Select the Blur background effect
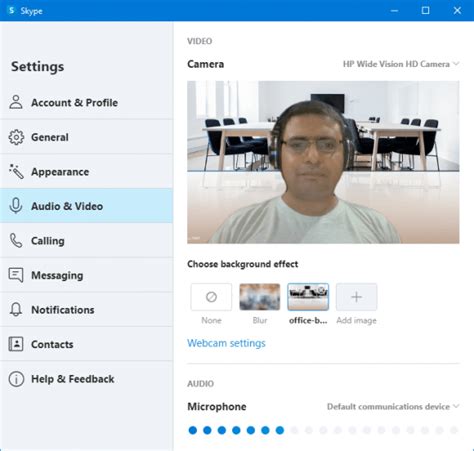Screen dimensions: 474x451 260,297
